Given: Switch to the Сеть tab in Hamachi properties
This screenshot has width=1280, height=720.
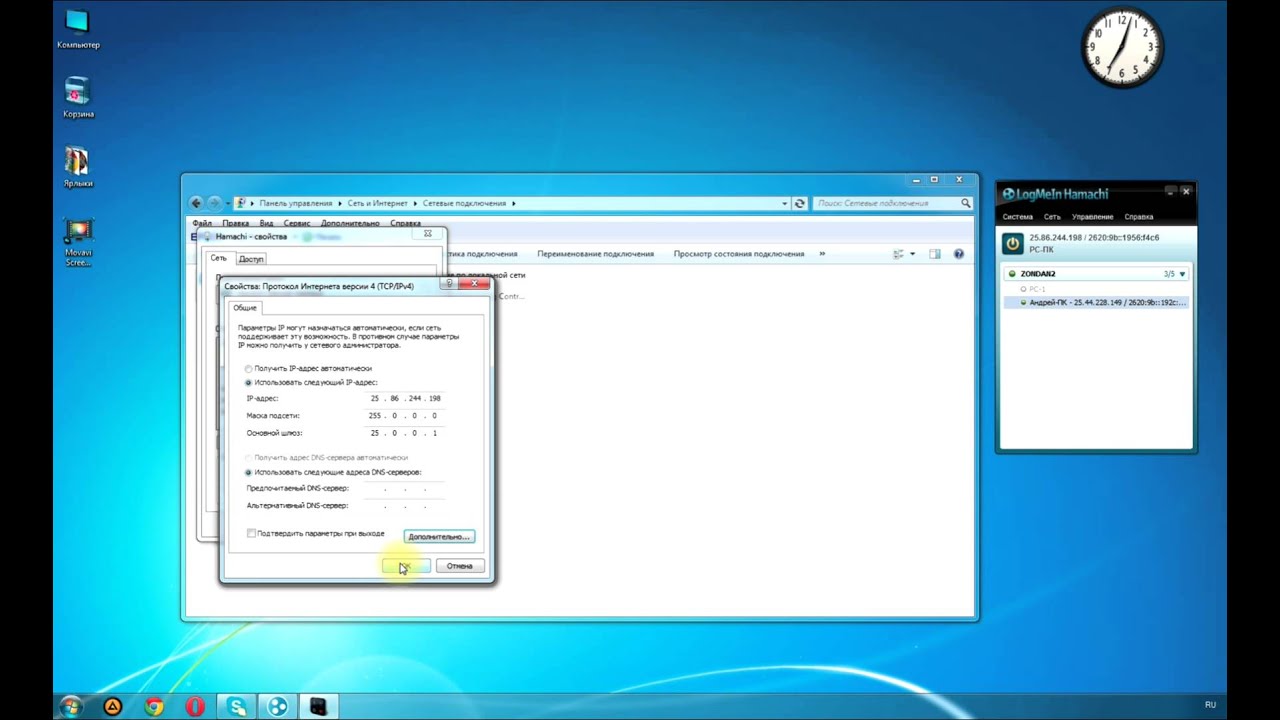Looking at the screenshot, I should 218,258.
